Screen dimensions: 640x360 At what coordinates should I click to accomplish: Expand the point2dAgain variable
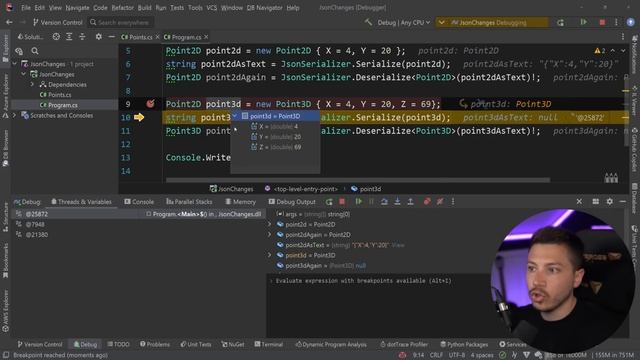(x=269, y=235)
